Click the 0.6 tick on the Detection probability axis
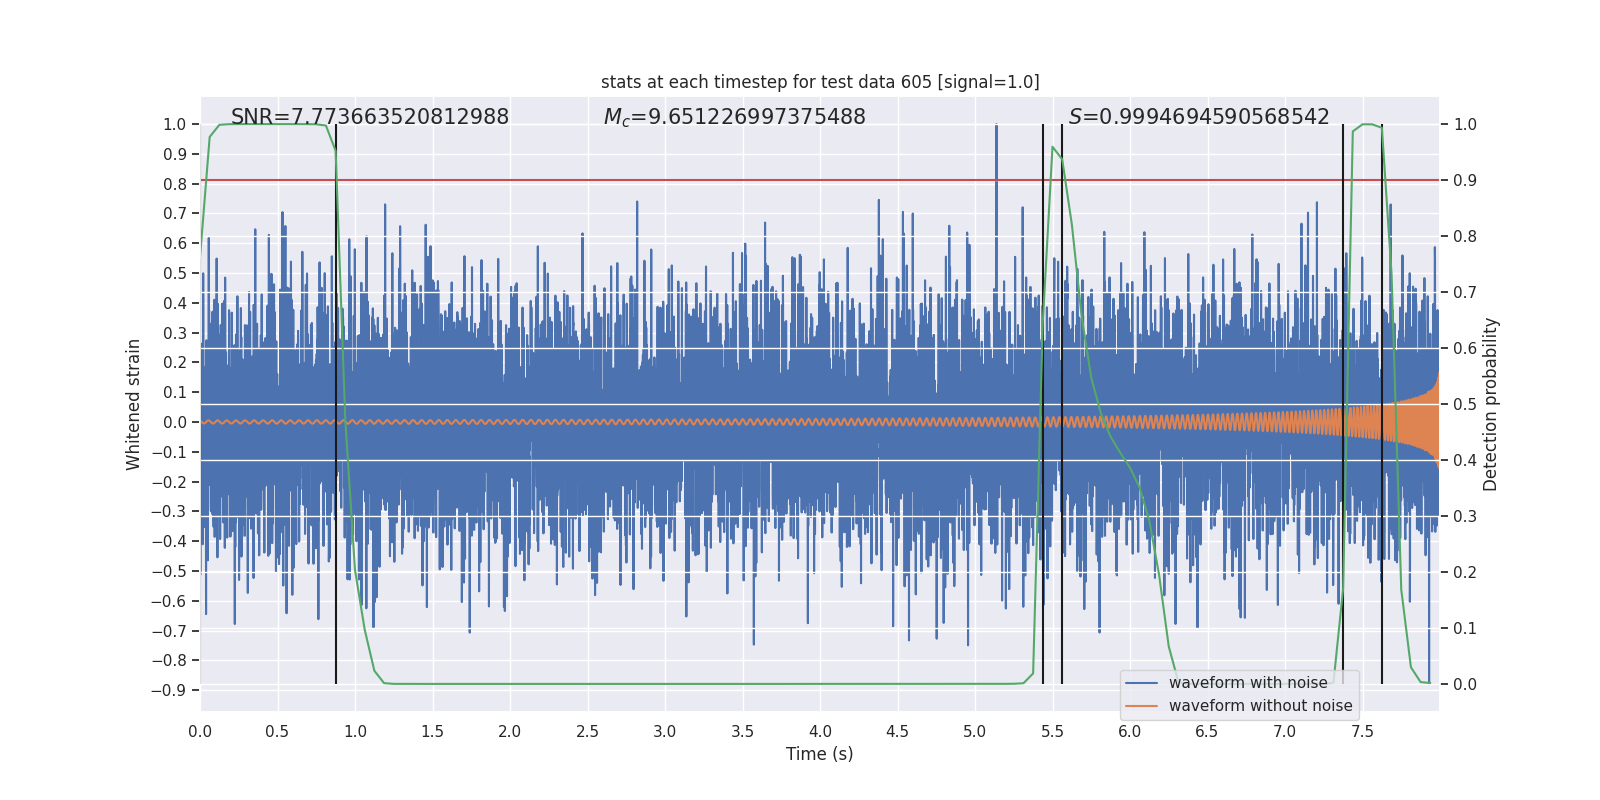The height and width of the screenshot is (800, 1600). pos(1465,348)
